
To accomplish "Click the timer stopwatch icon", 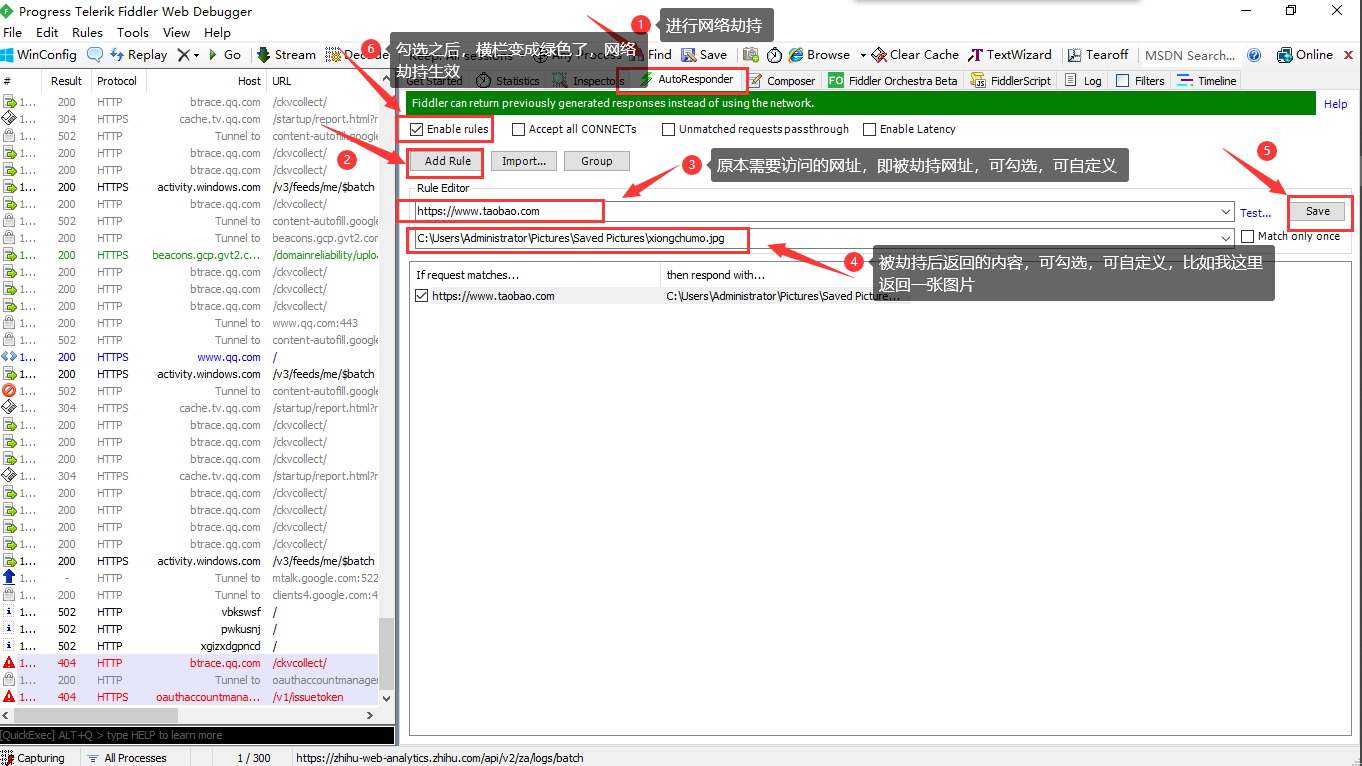I will pos(775,55).
